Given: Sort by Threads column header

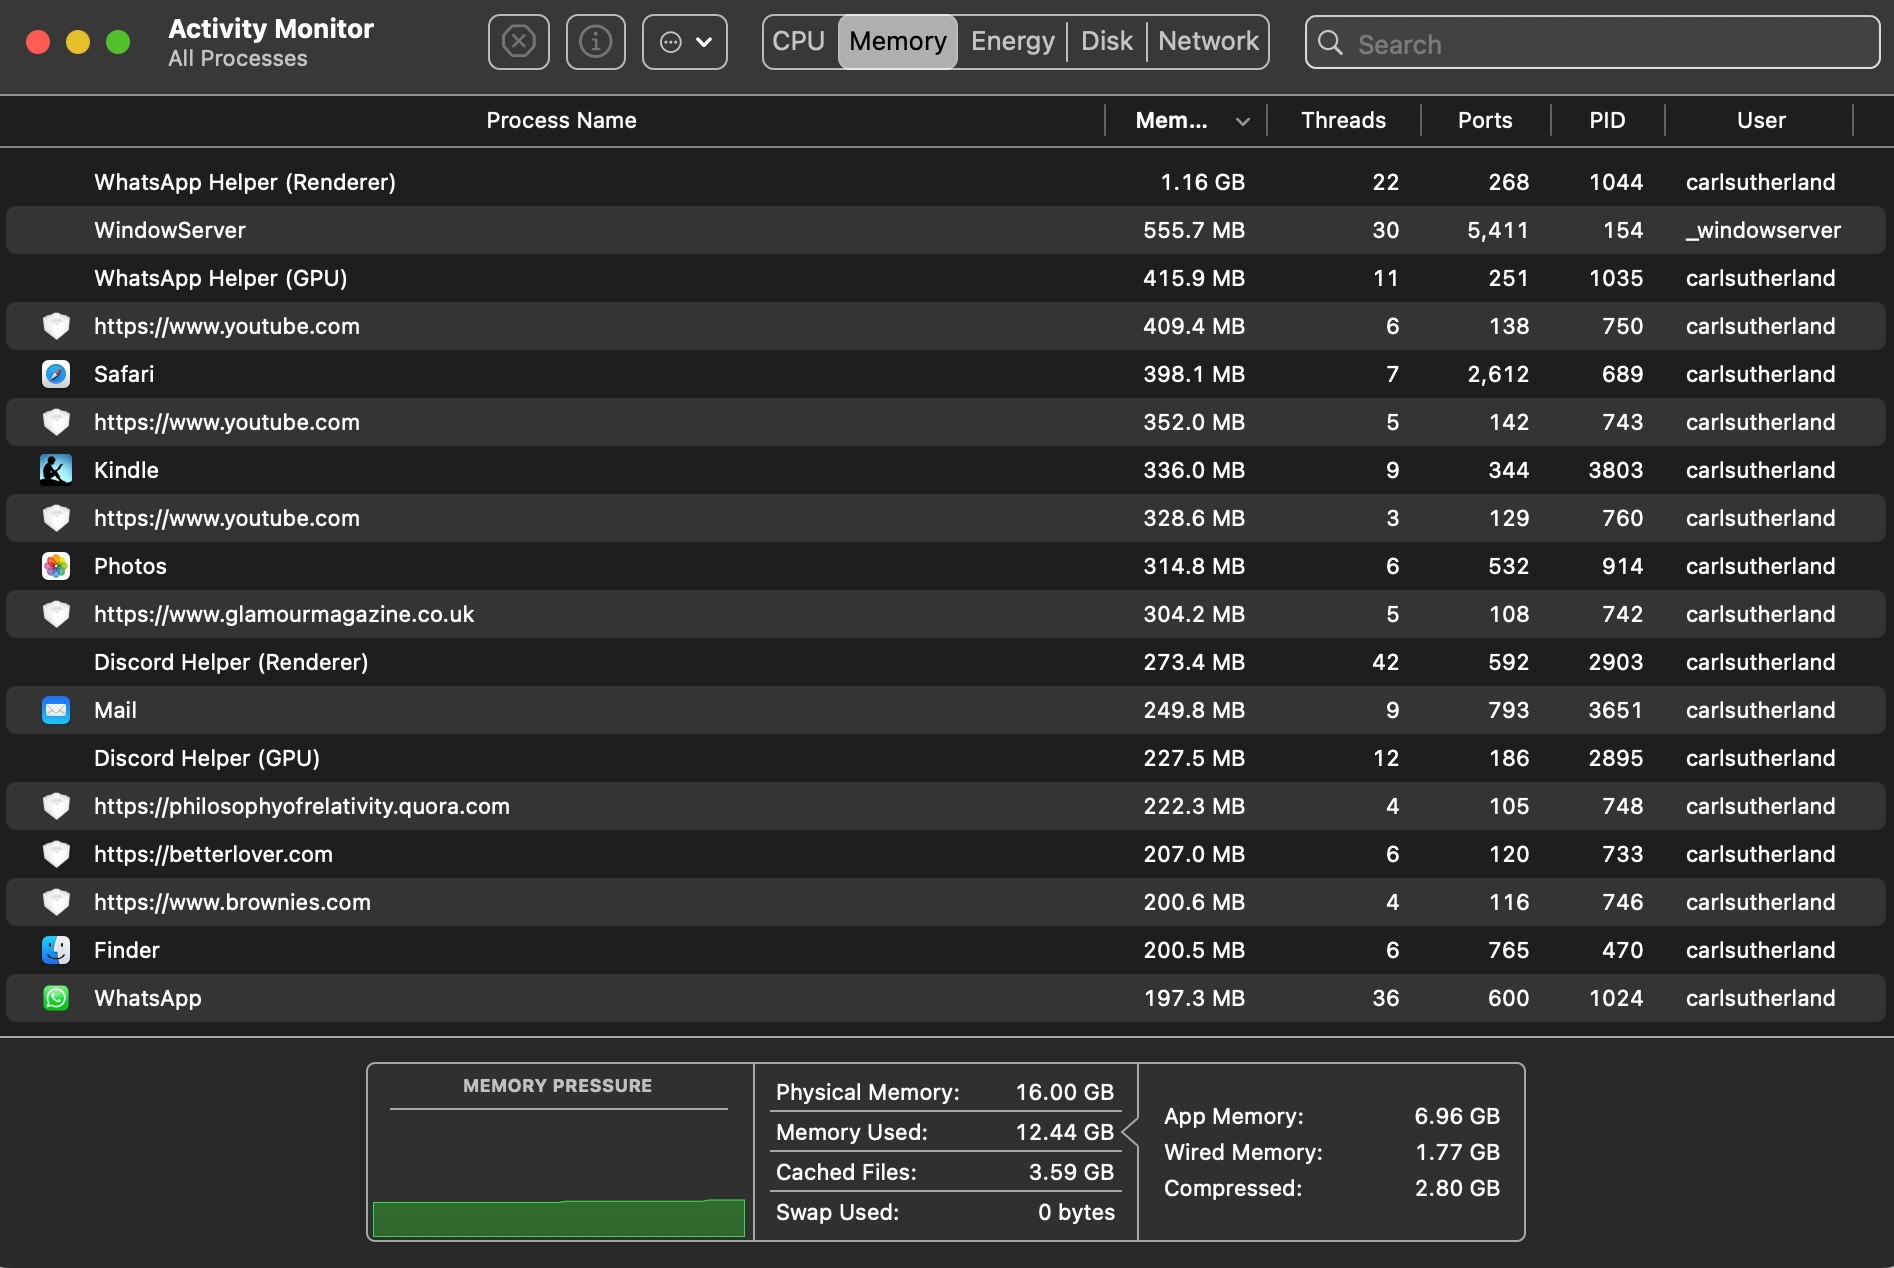Looking at the screenshot, I should [1343, 120].
